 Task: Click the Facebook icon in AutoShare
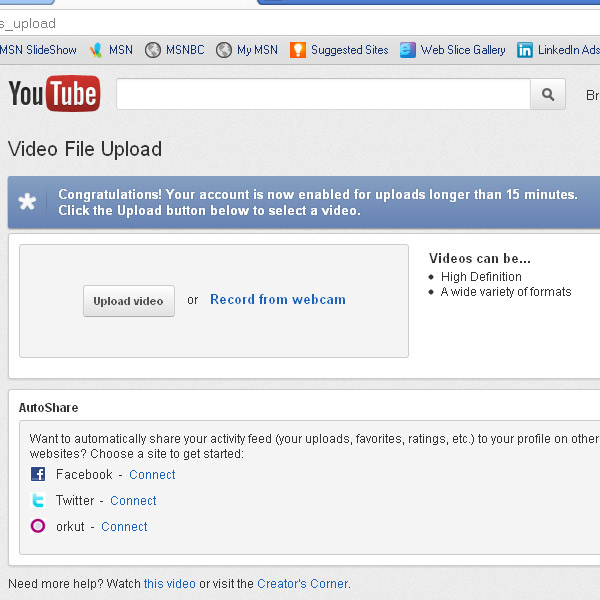38,474
